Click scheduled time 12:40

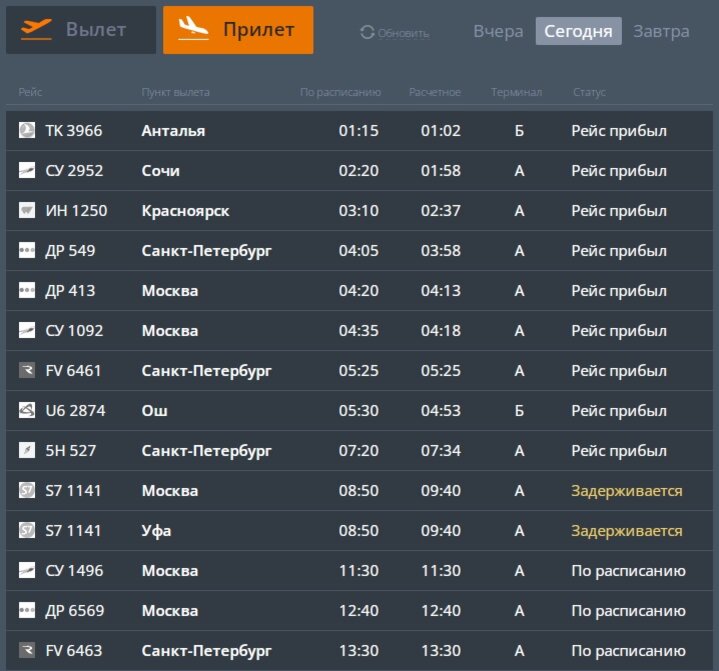click(359, 610)
